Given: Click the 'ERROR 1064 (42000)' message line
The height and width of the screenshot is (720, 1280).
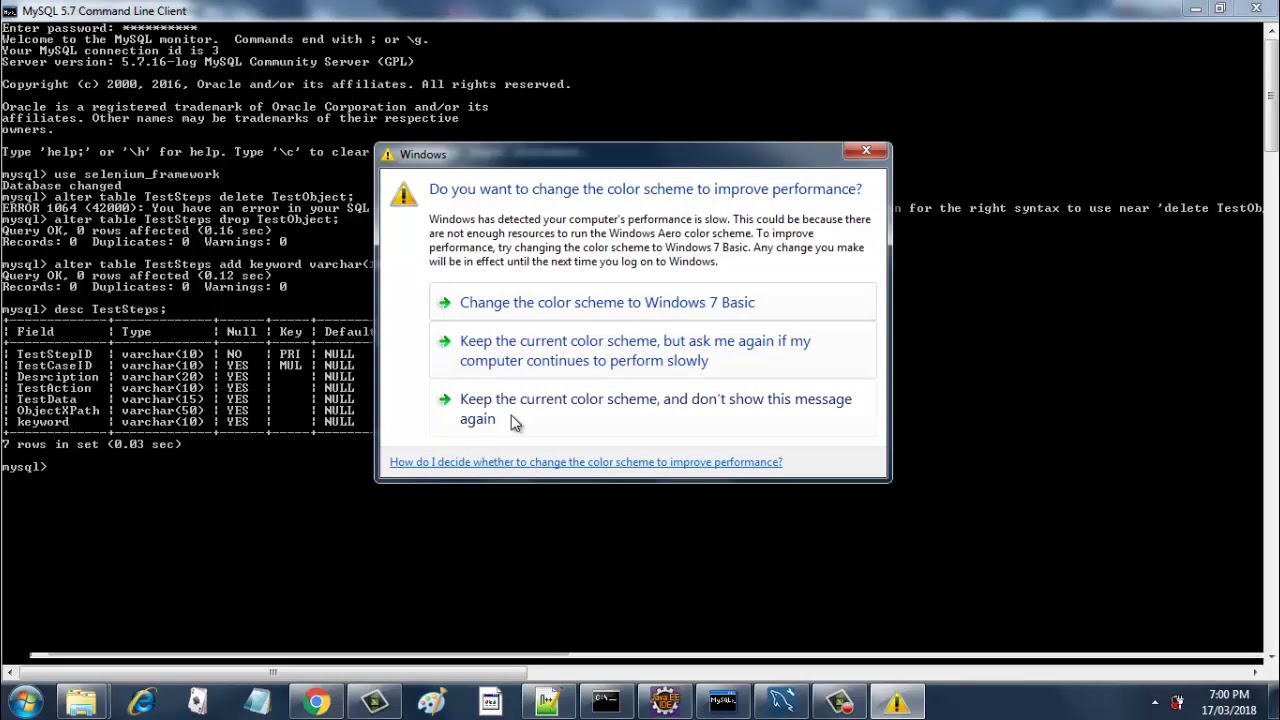Looking at the screenshot, I should click(186, 208).
